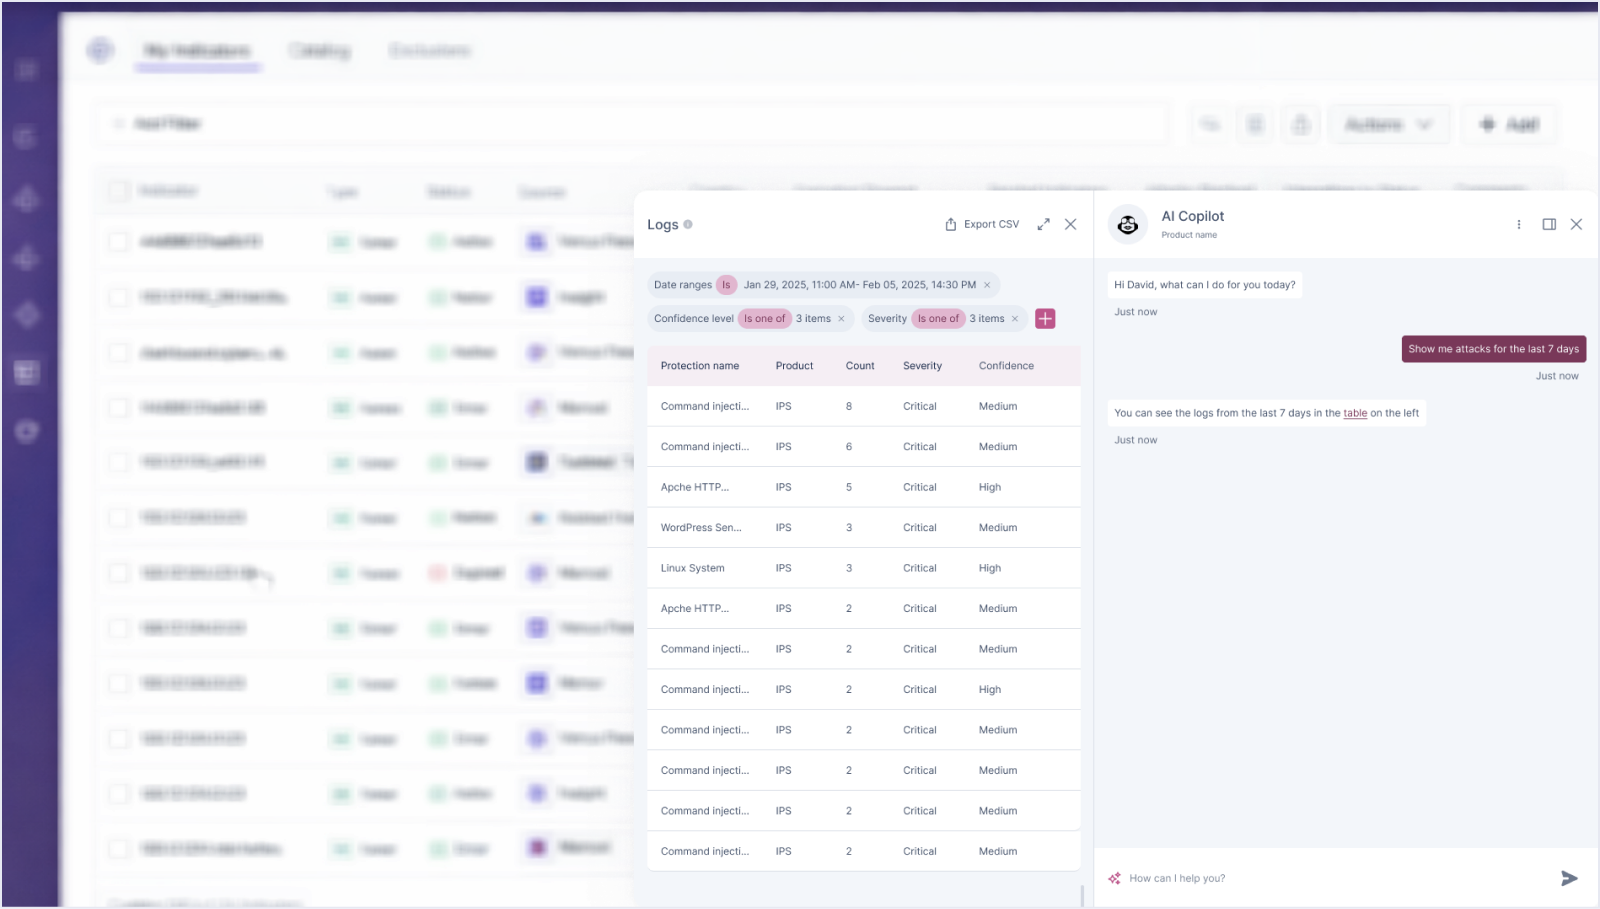The width and height of the screenshot is (1600, 909).
Task: Click Command injecti... row with count 8
Action: coord(864,406)
